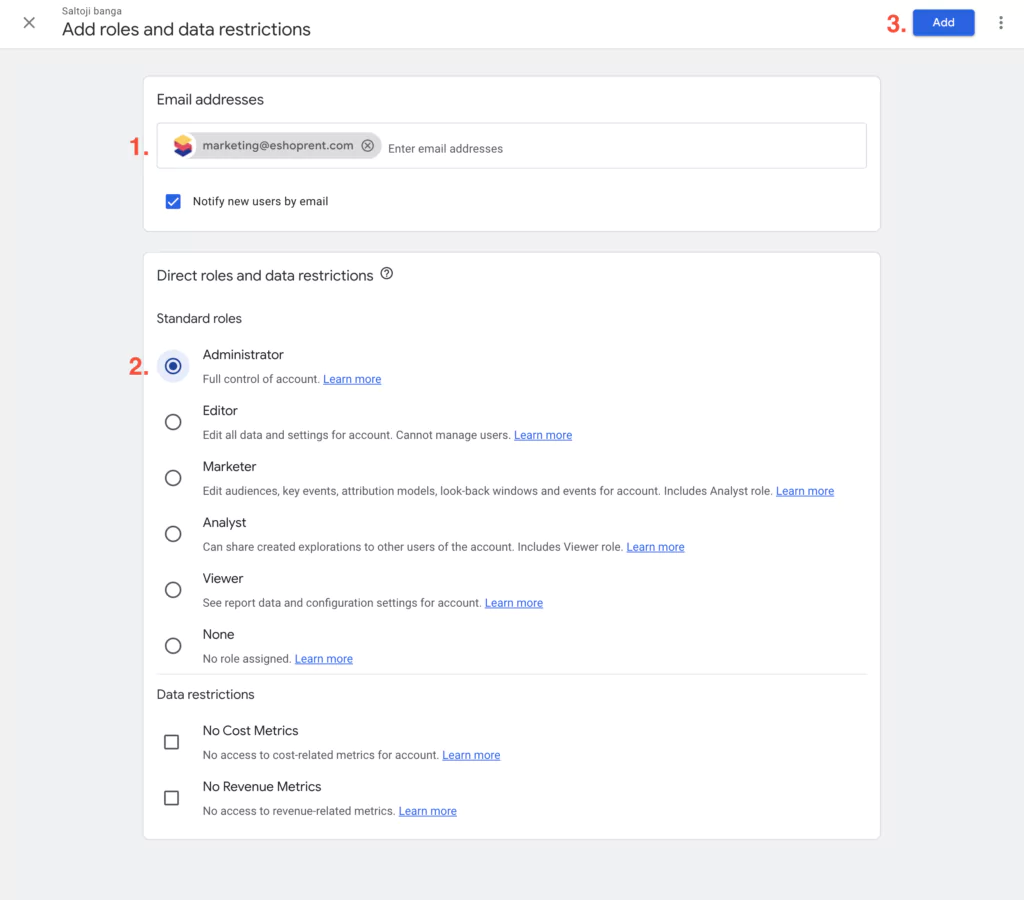Select None as the role

pyautogui.click(x=173, y=646)
